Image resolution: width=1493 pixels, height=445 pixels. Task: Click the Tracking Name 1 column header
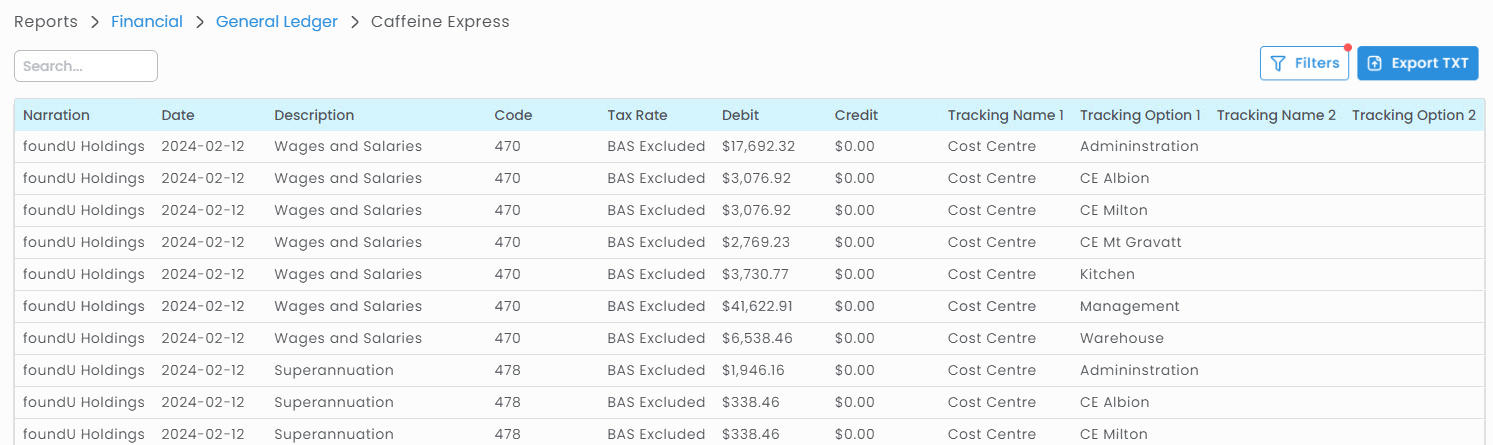pyautogui.click(x=1005, y=115)
